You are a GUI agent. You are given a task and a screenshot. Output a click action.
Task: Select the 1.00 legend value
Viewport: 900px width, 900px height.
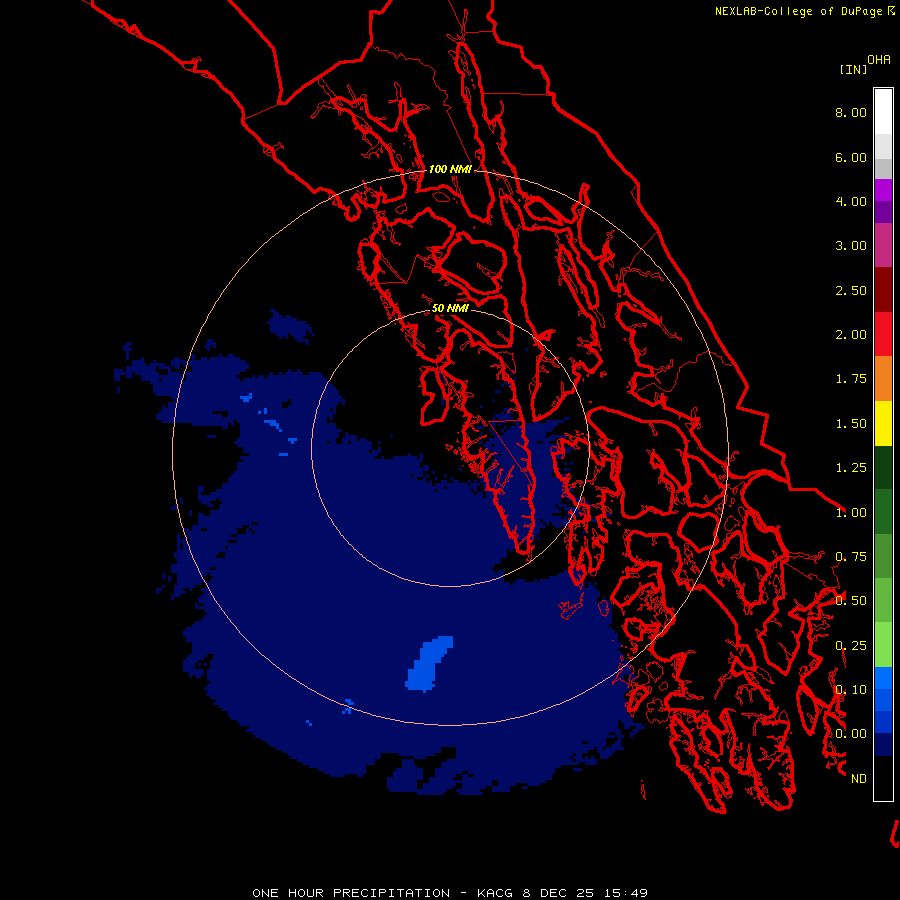click(851, 513)
